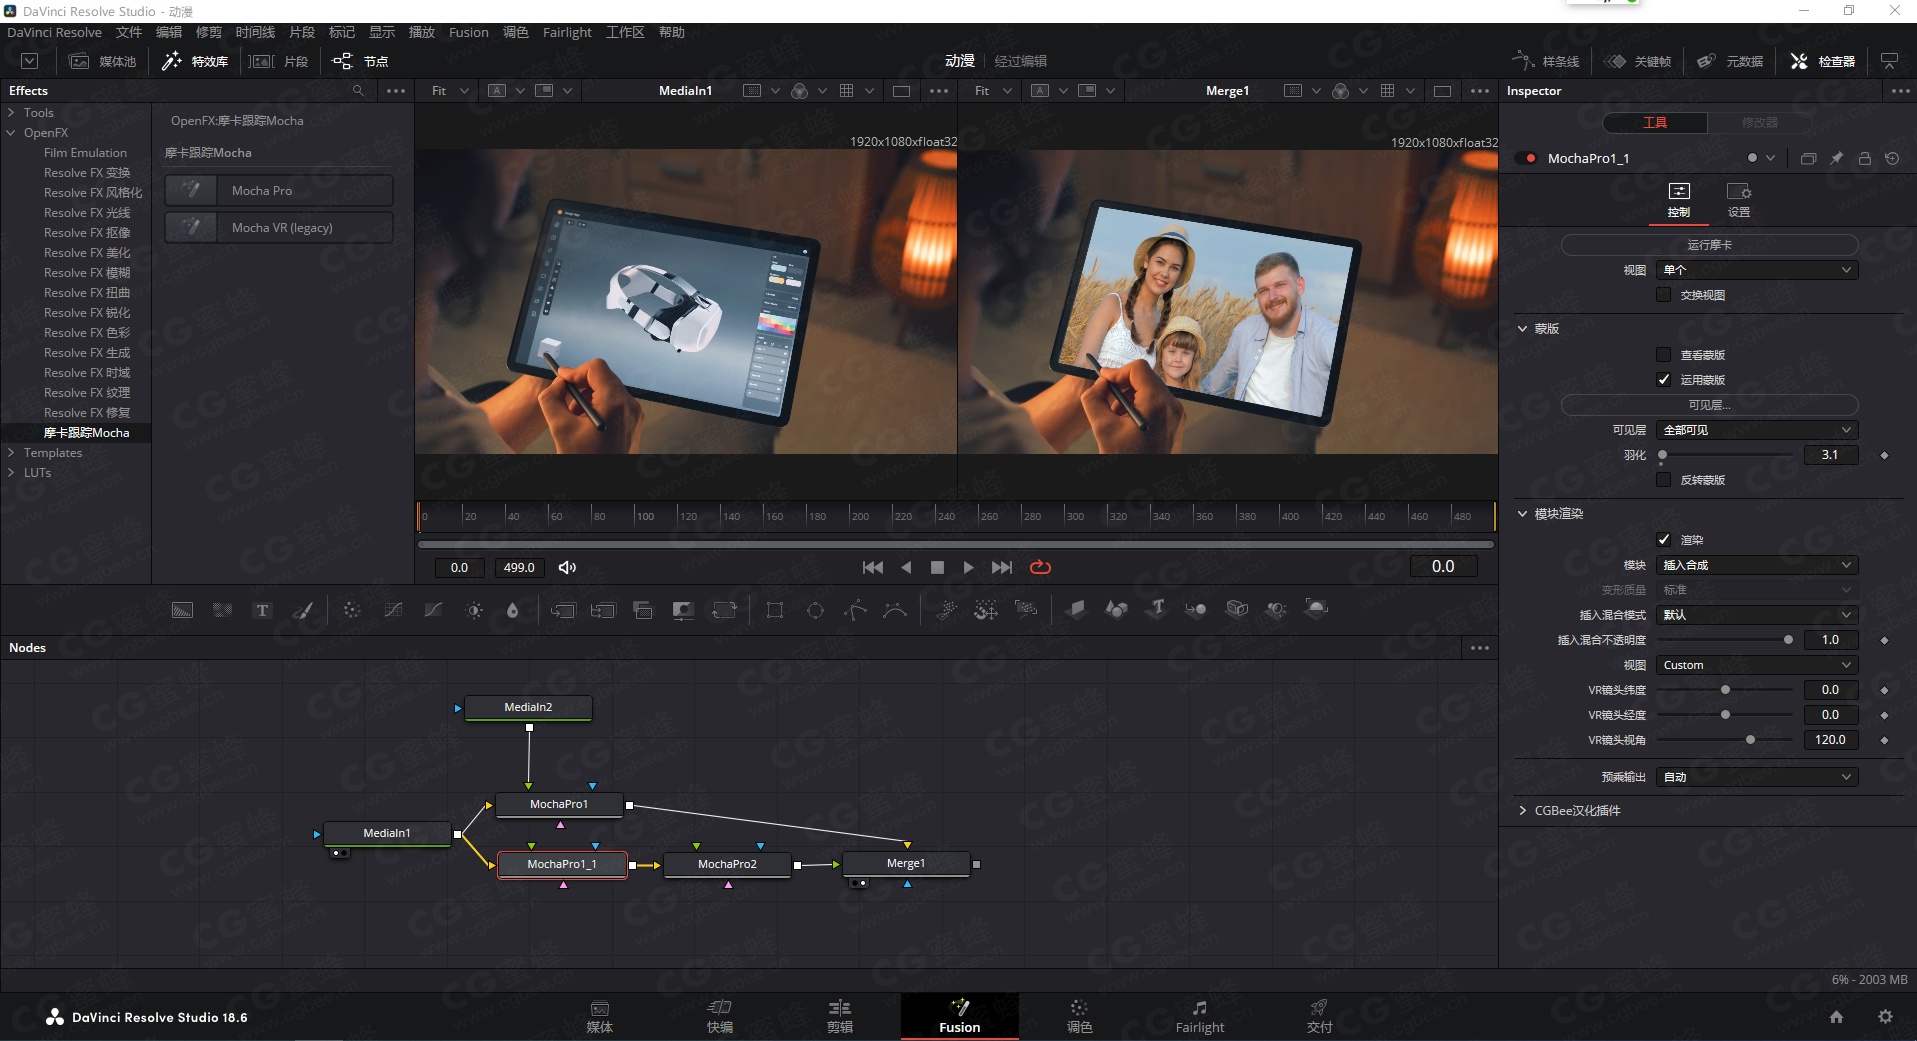1917x1041 pixels.
Task: Collapse the 蒙版 section
Action: tap(1522, 328)
